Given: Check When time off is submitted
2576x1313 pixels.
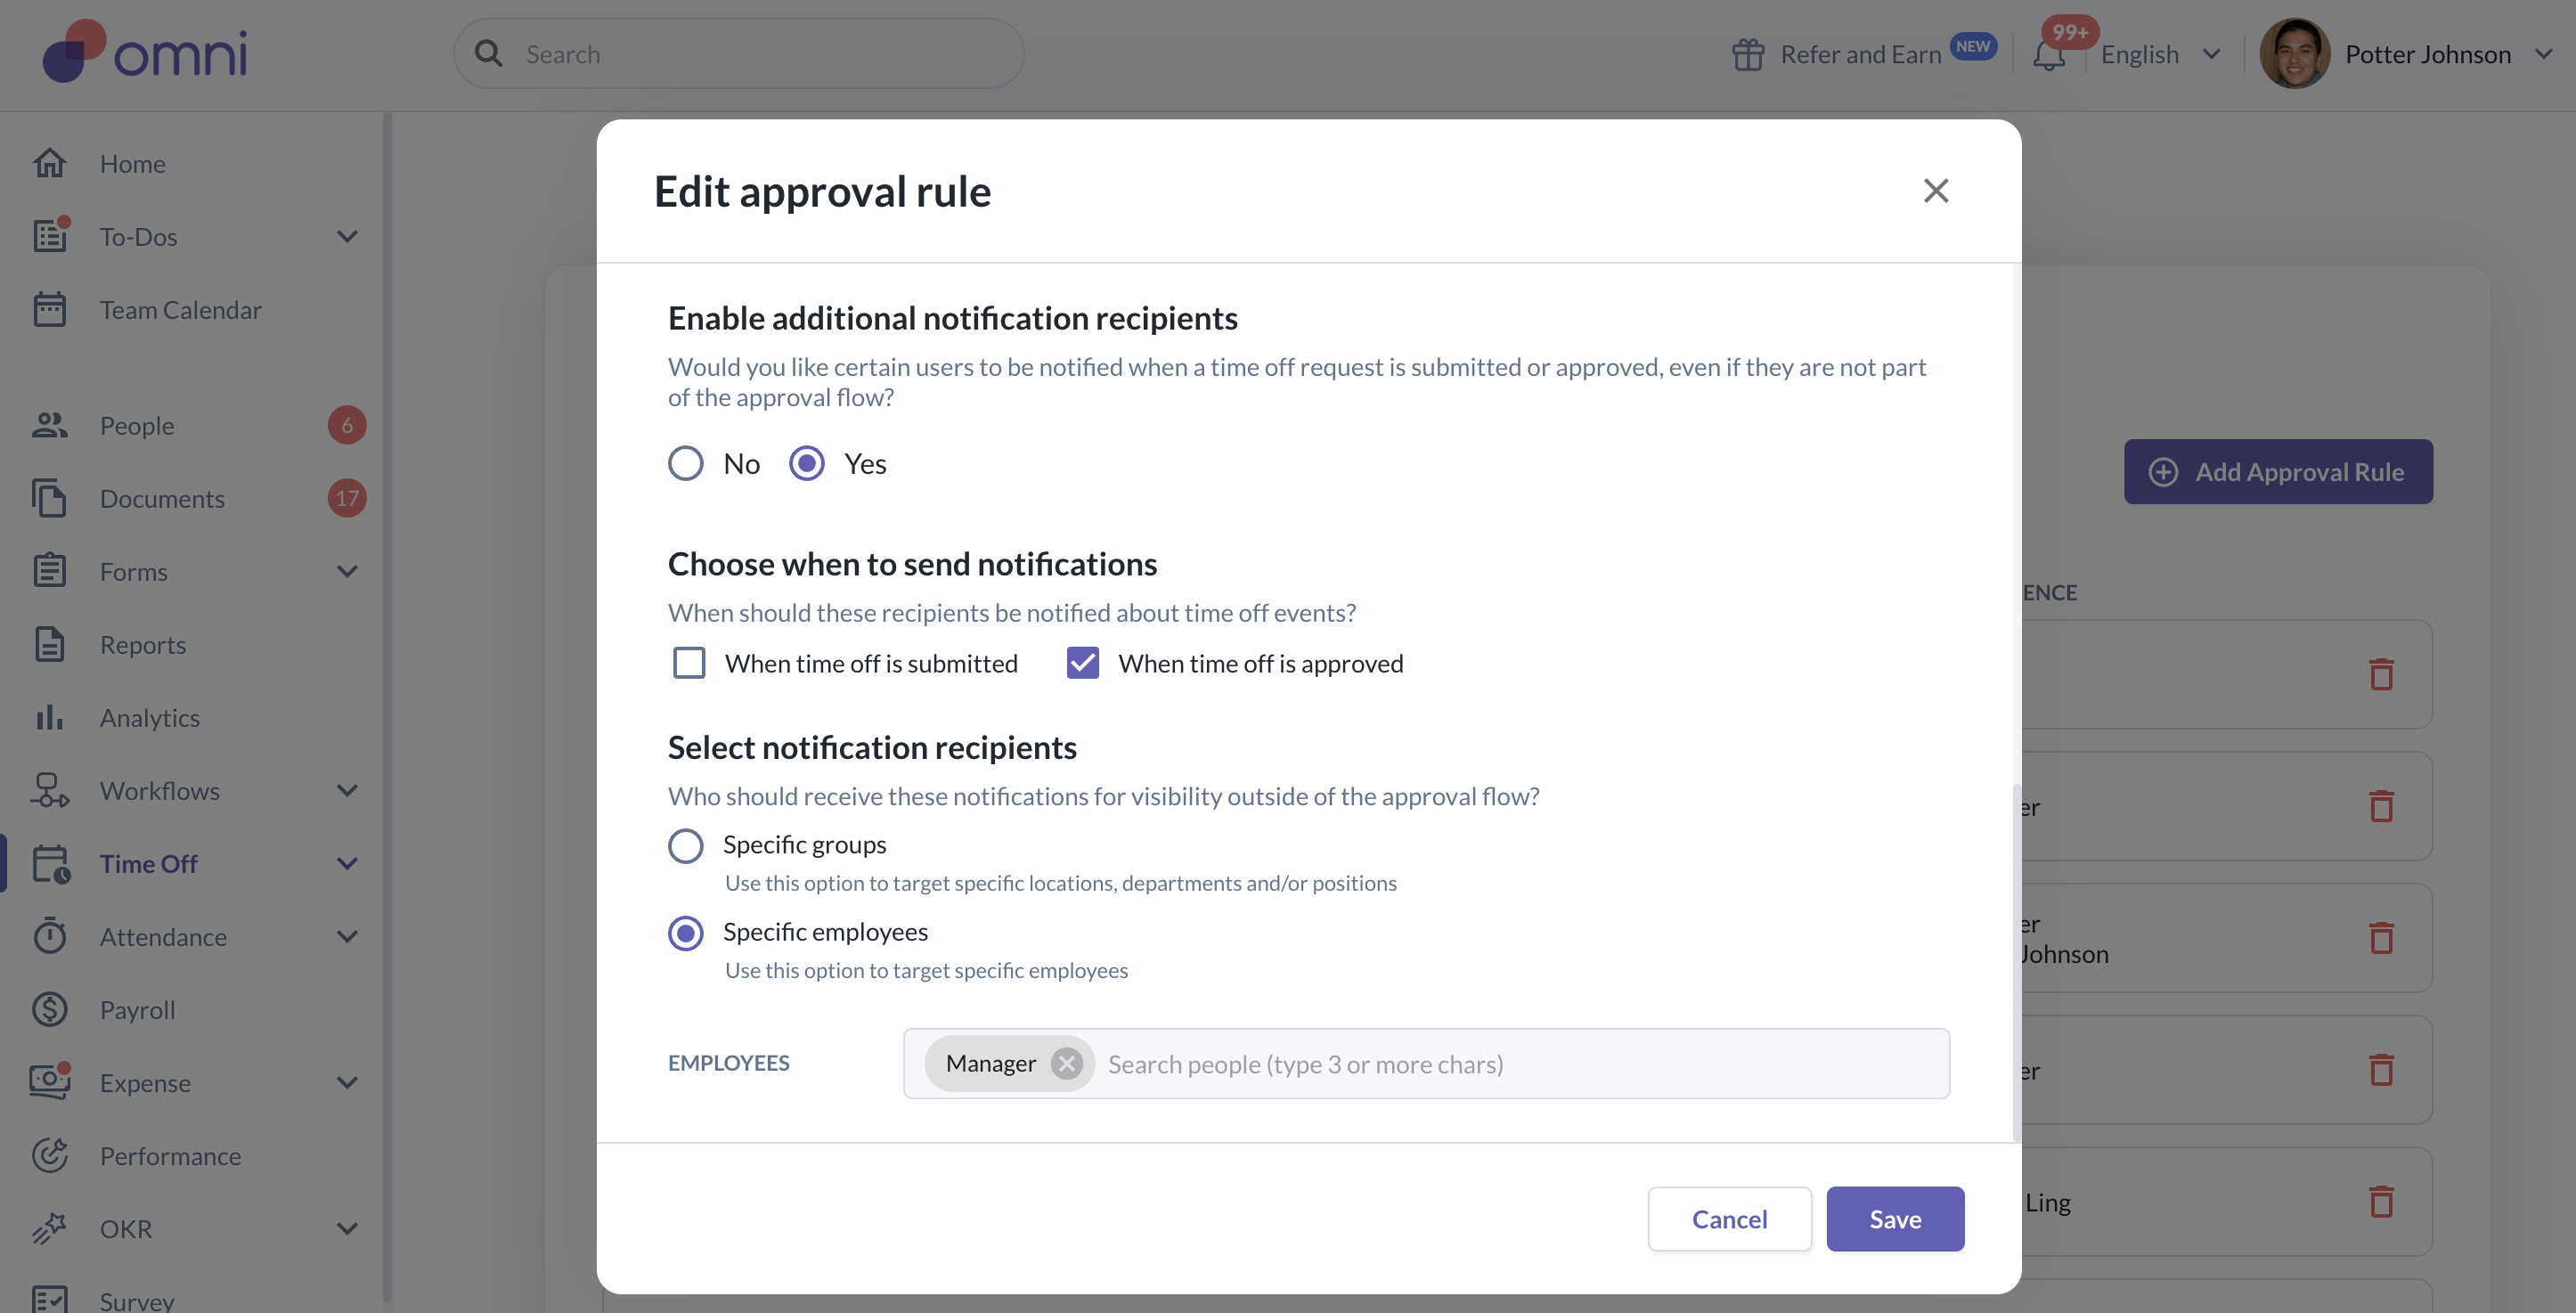Looking at the screenshot, I should click(x=689, y=663).
